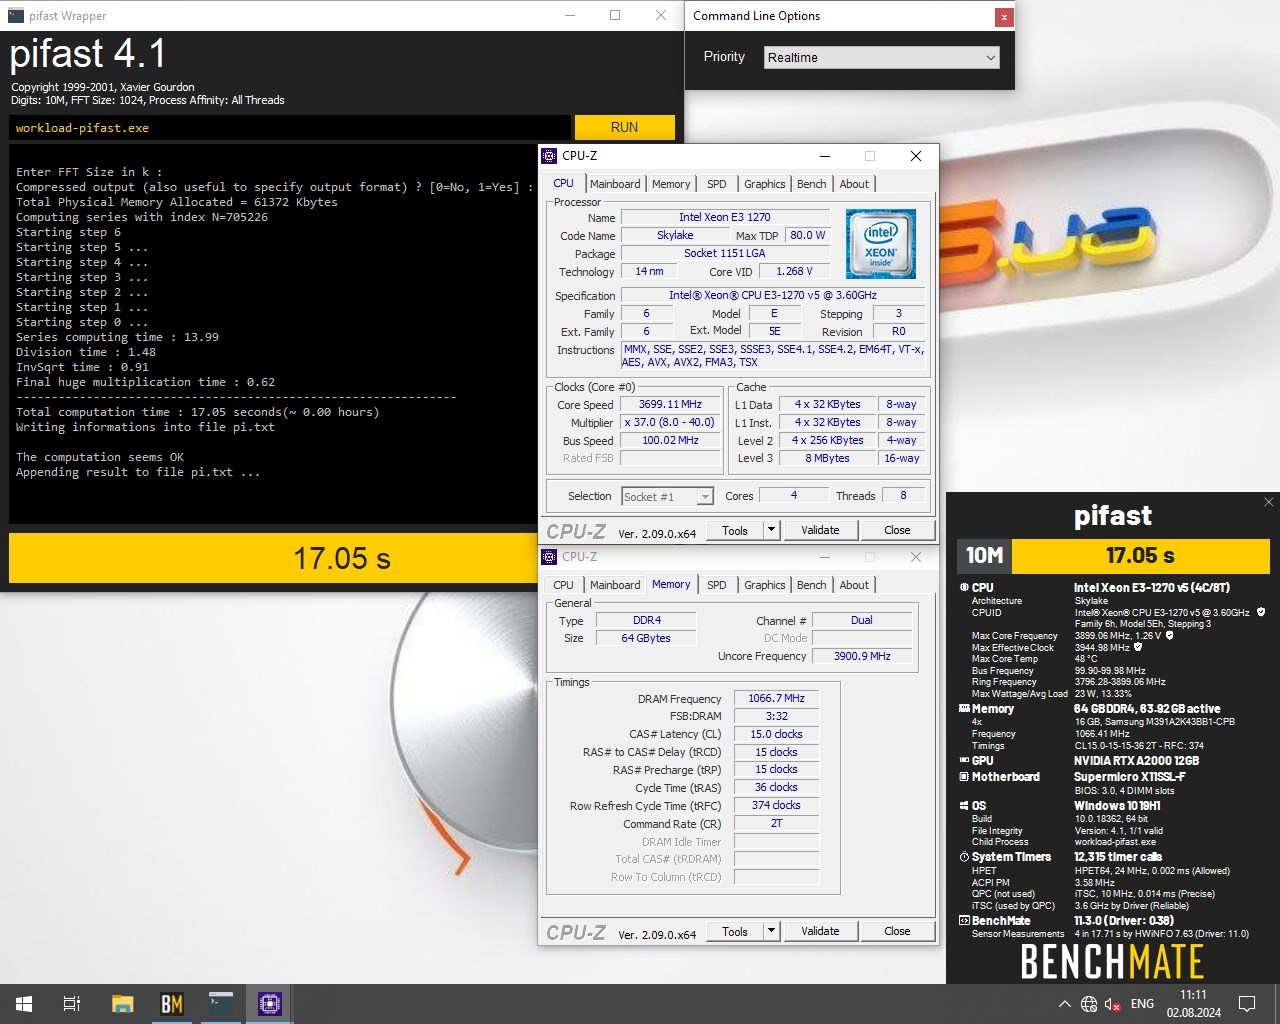Click the OS Windows-logo icon in BenchMate panel

pyautogui.click(x=964, y=805)
